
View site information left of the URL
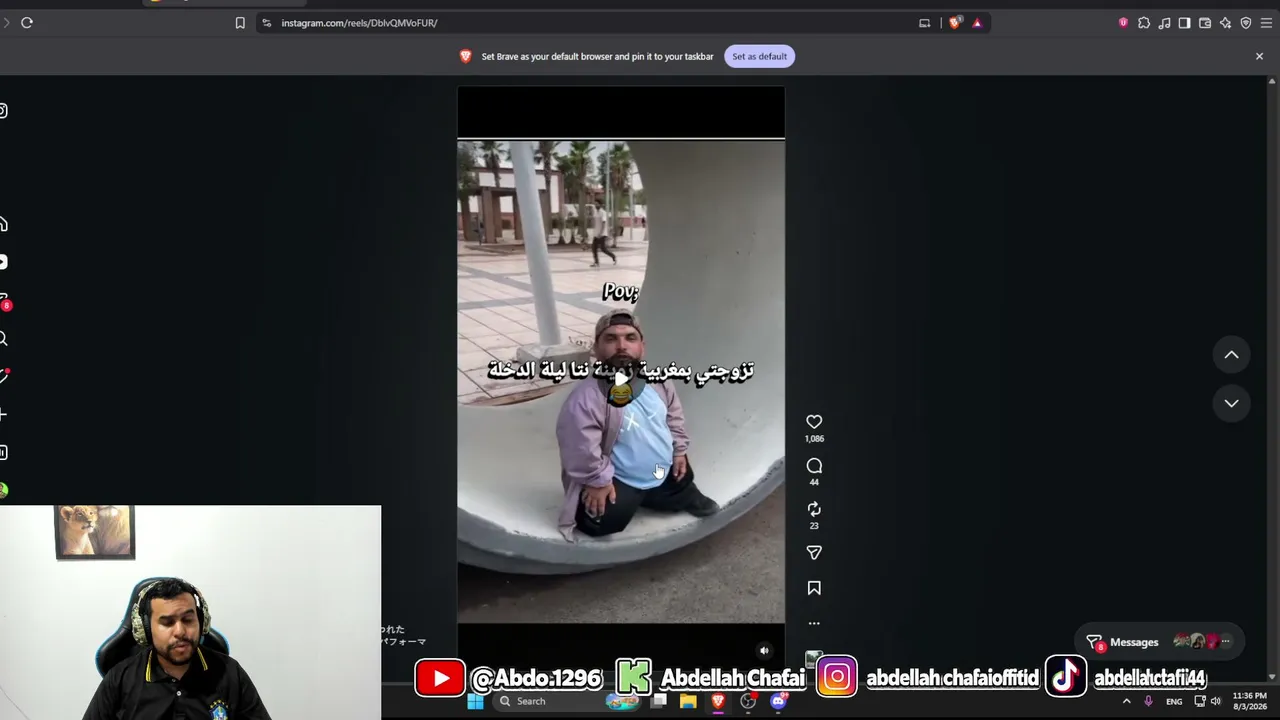[266, 23]
